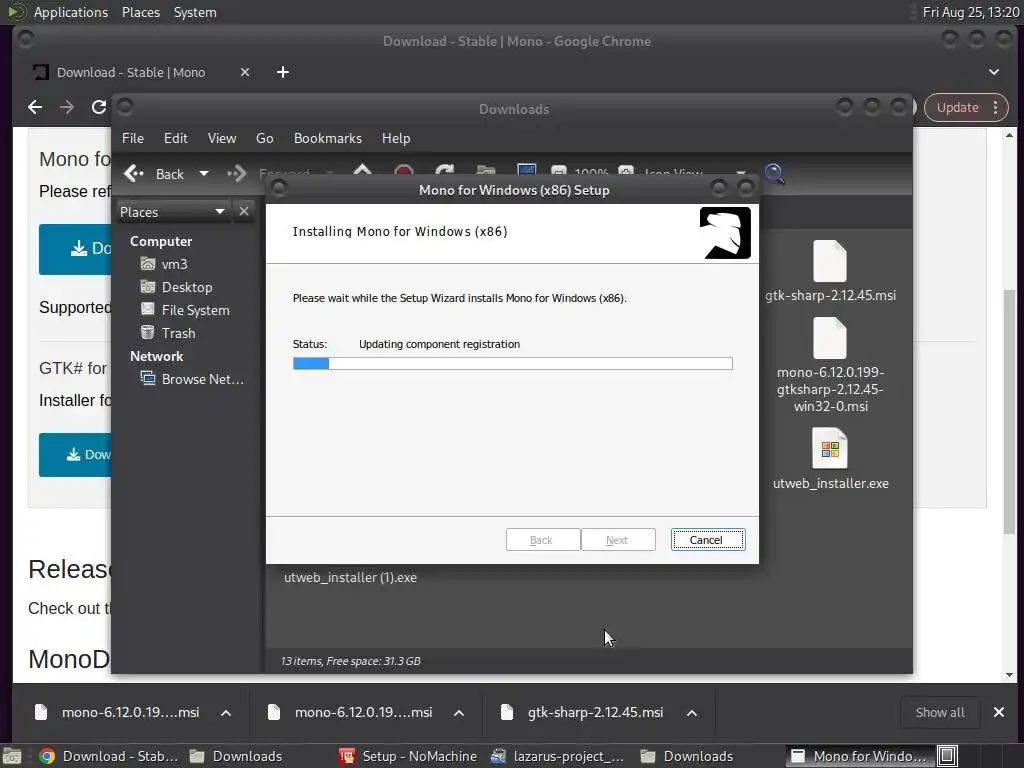Expand options for first mono-6.12.0.19 download

click(226, 713)
